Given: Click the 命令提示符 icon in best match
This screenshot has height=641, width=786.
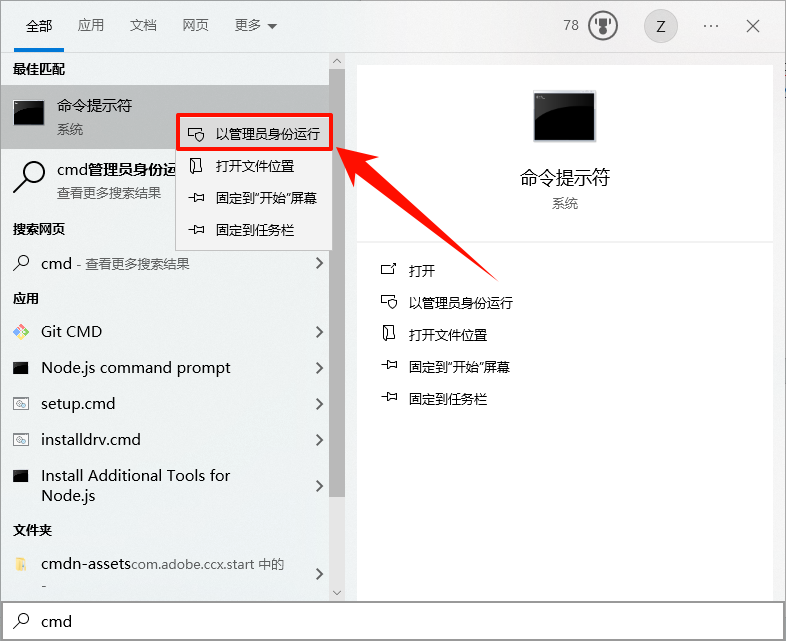Looking at the screenshot, I should click(x=29, y=112).
